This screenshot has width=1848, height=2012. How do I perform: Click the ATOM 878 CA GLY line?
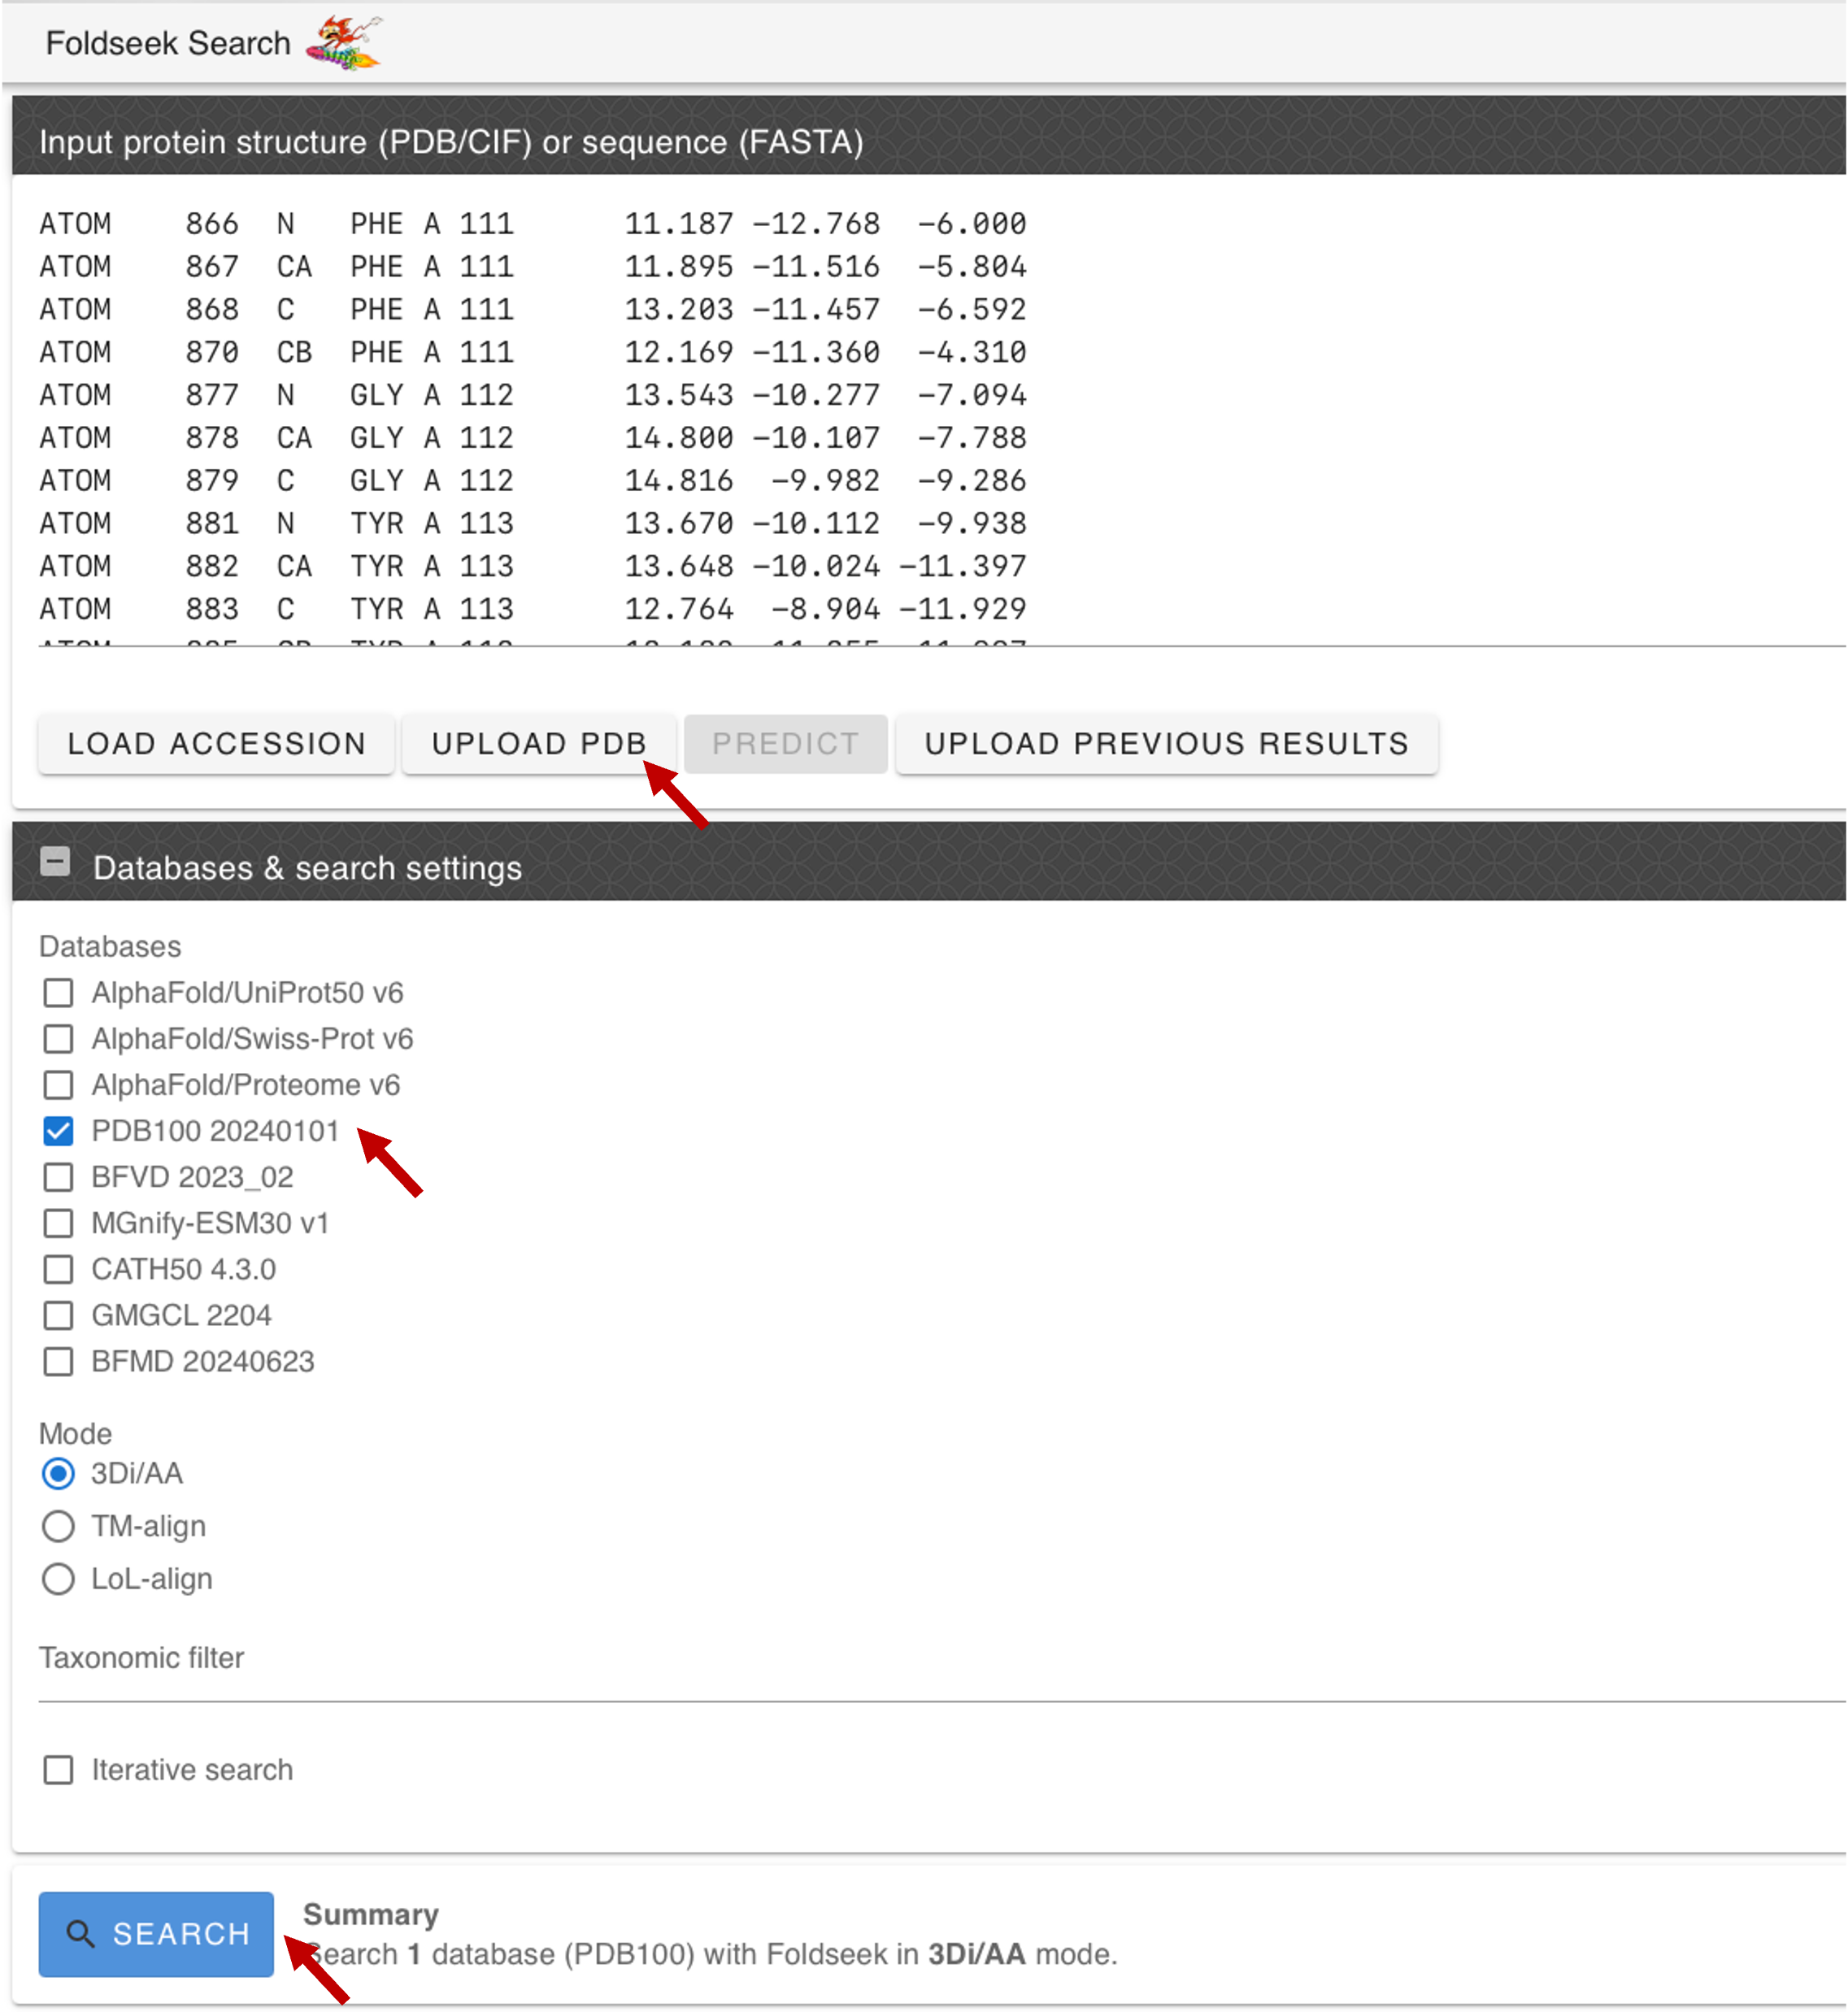tap(533, 438)
